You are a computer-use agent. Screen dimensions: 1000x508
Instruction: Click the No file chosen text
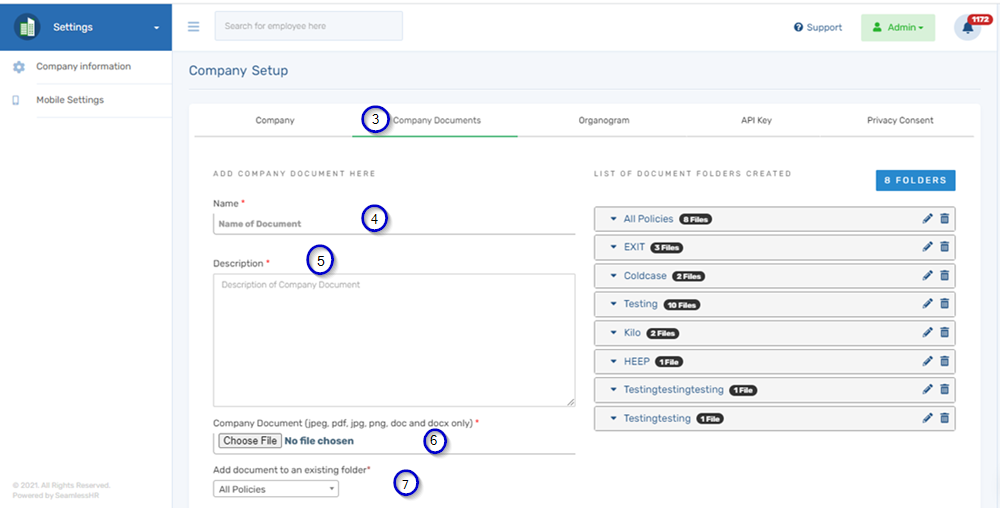pos(319,440)
